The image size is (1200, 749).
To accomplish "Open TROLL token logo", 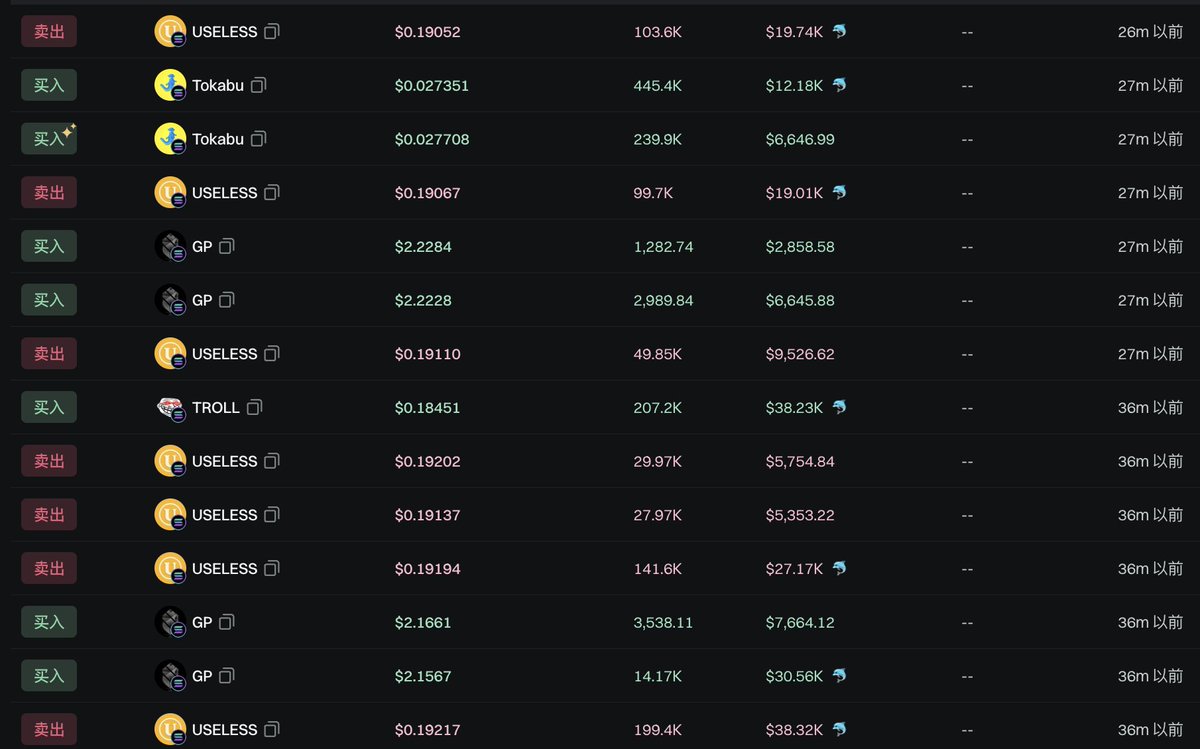I will (x=170, y=407).
